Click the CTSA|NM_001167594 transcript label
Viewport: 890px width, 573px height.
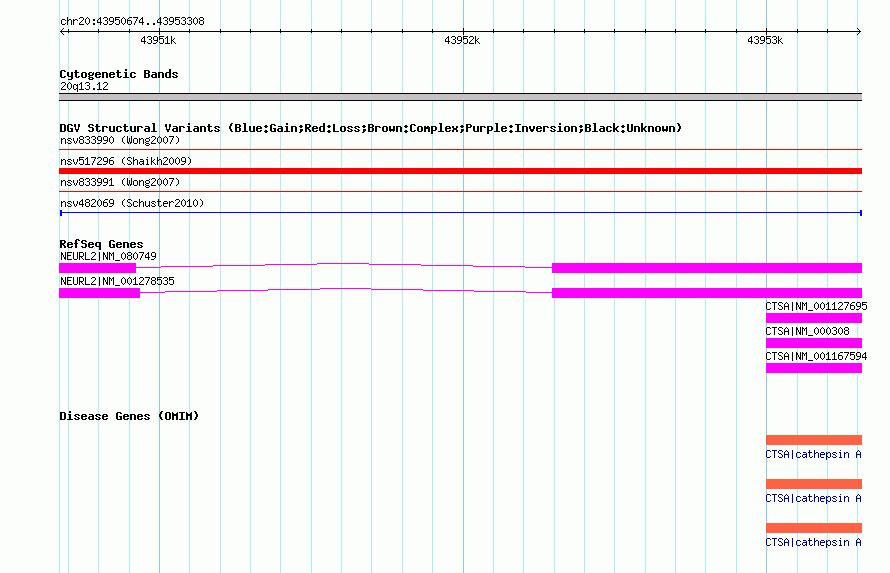tap(816, 356)
